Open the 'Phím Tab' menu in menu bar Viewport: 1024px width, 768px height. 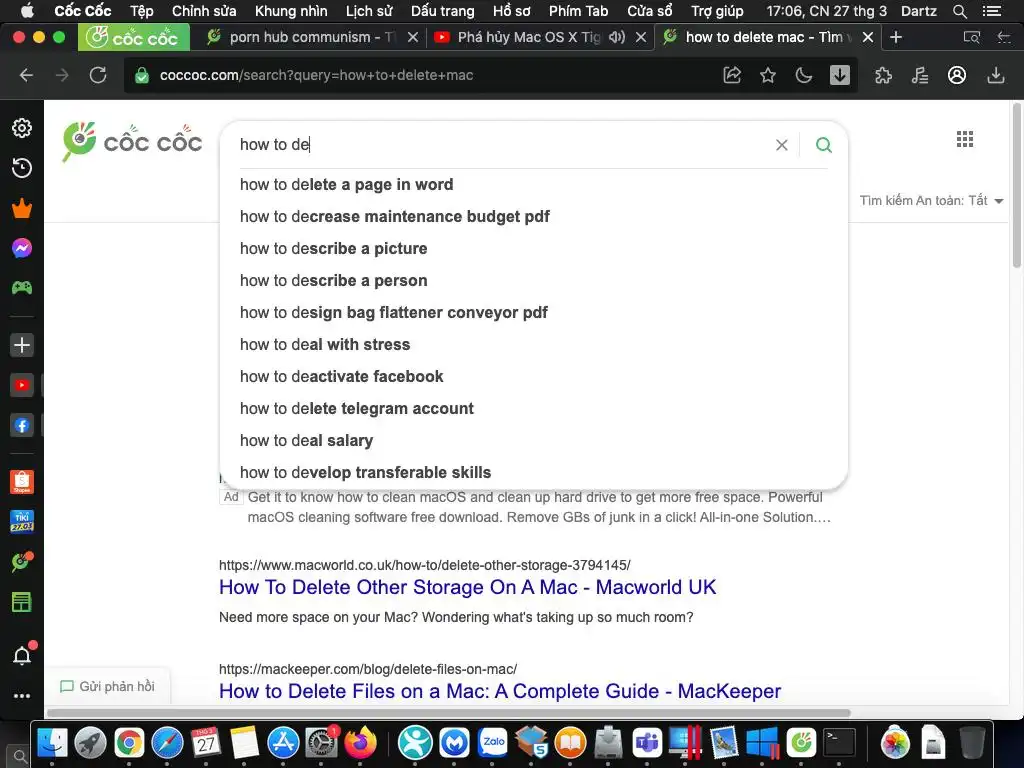[579, 11]
